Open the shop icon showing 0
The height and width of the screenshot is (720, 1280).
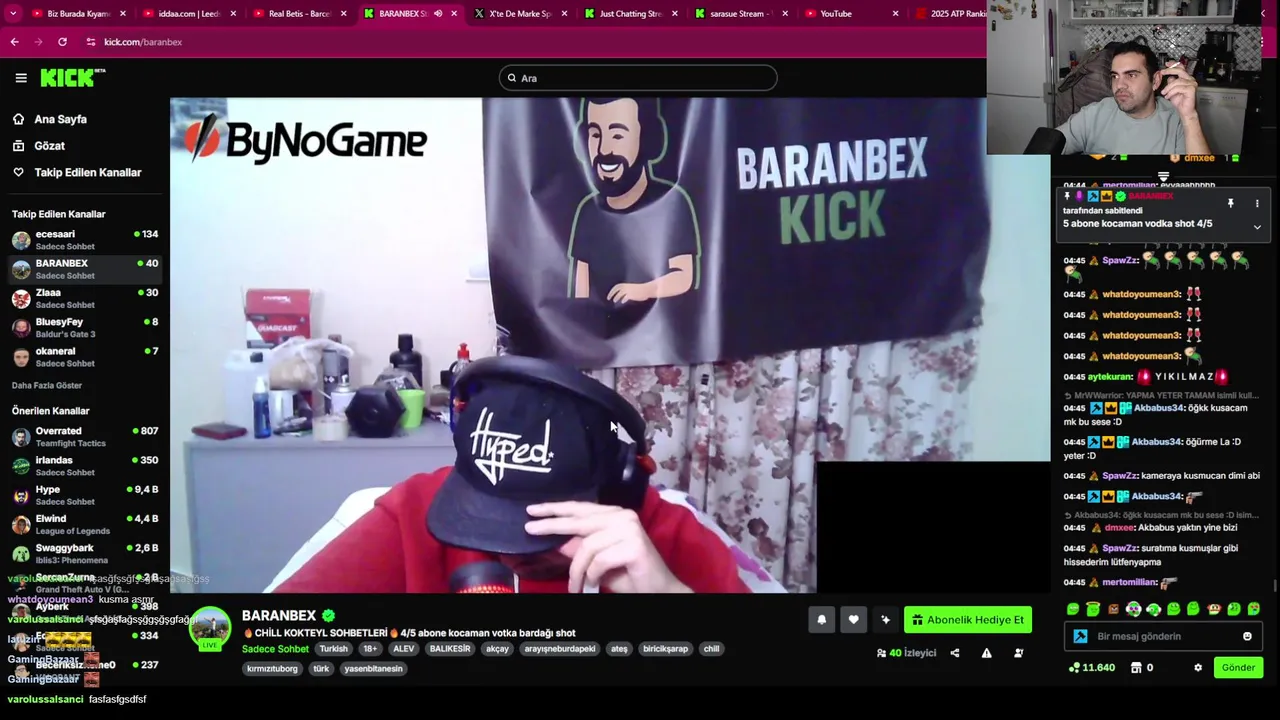[x=1141, y=668]
